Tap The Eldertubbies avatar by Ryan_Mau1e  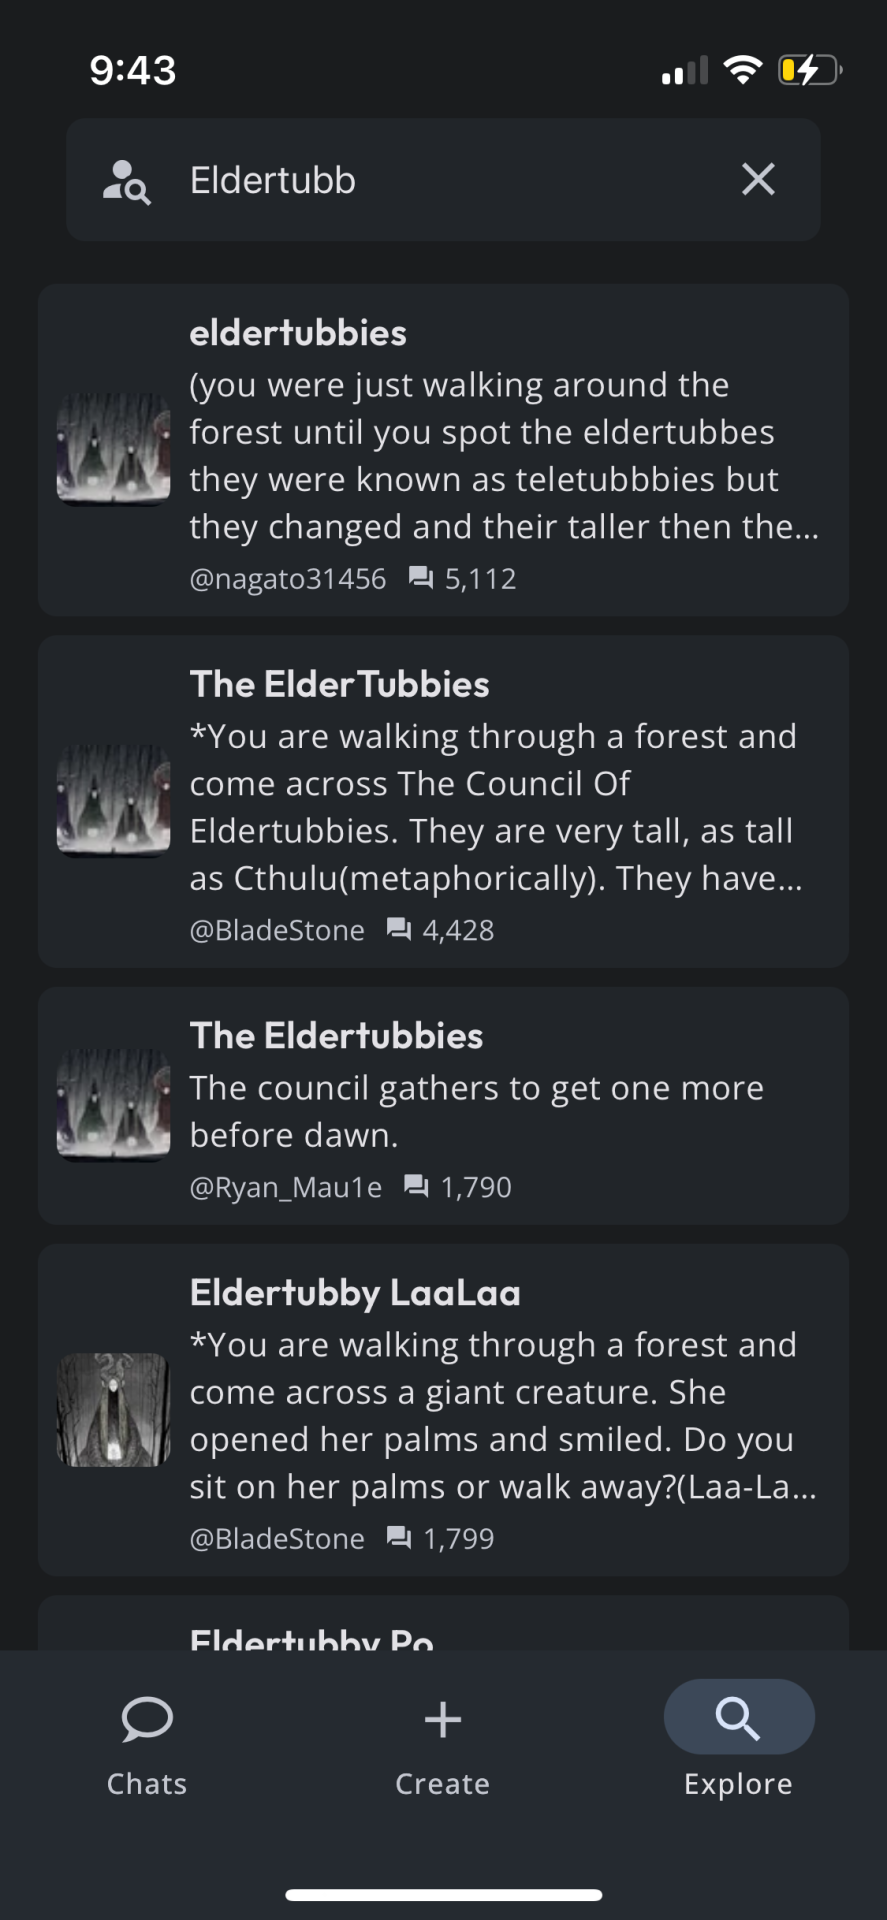[x=114, y=1105]
